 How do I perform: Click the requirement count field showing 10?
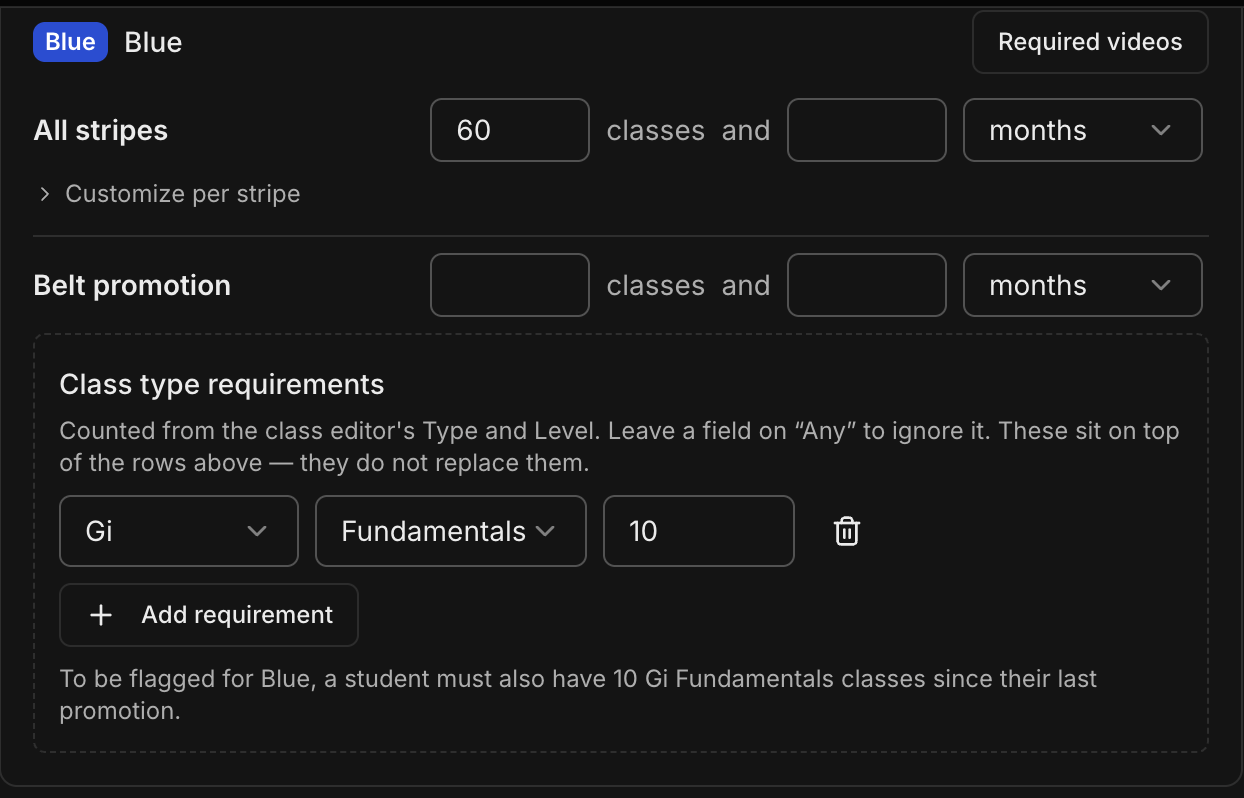(699, 531)
